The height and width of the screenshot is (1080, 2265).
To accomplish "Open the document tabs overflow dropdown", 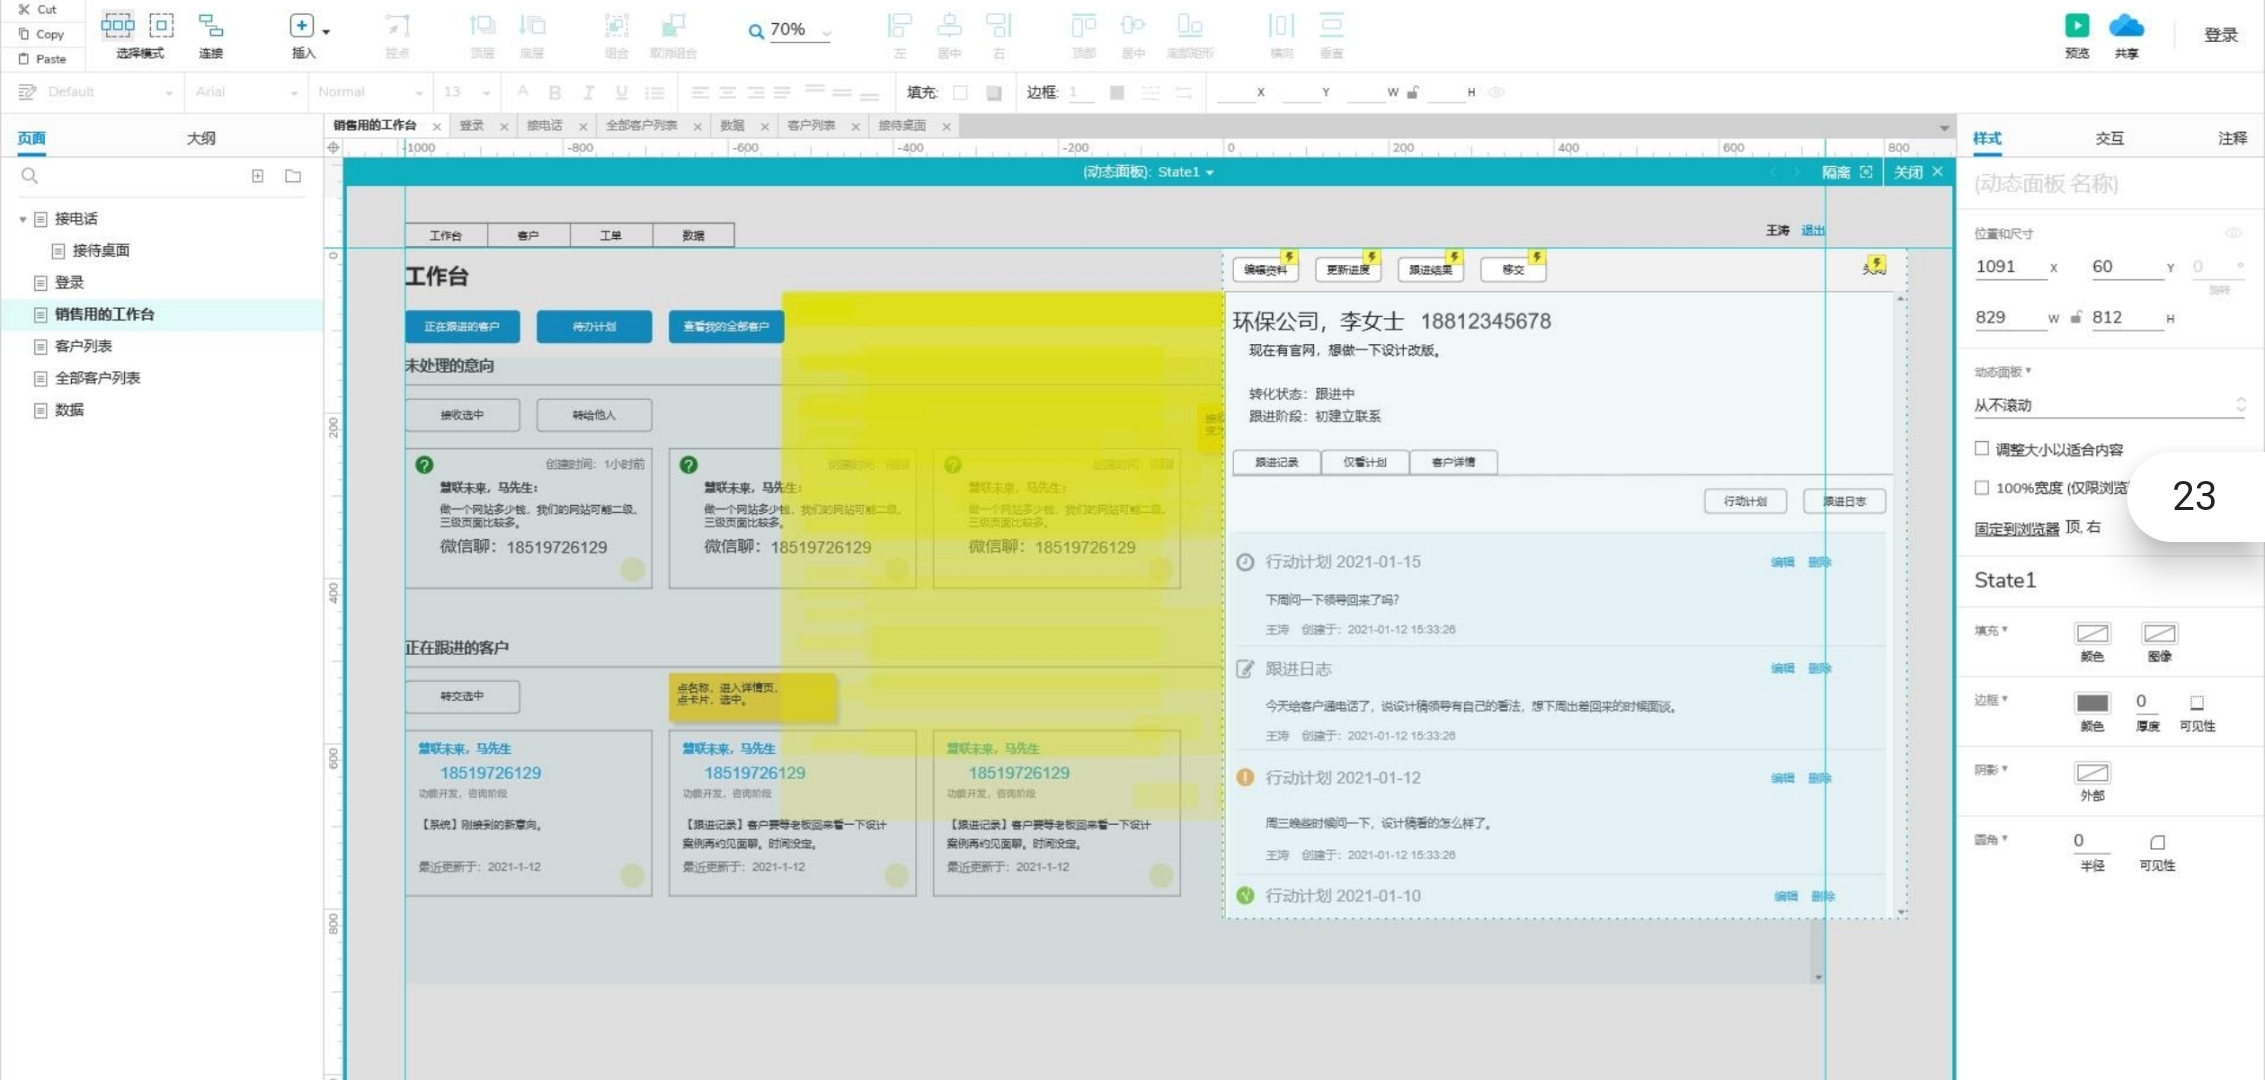I will [x=1943, y=128].
